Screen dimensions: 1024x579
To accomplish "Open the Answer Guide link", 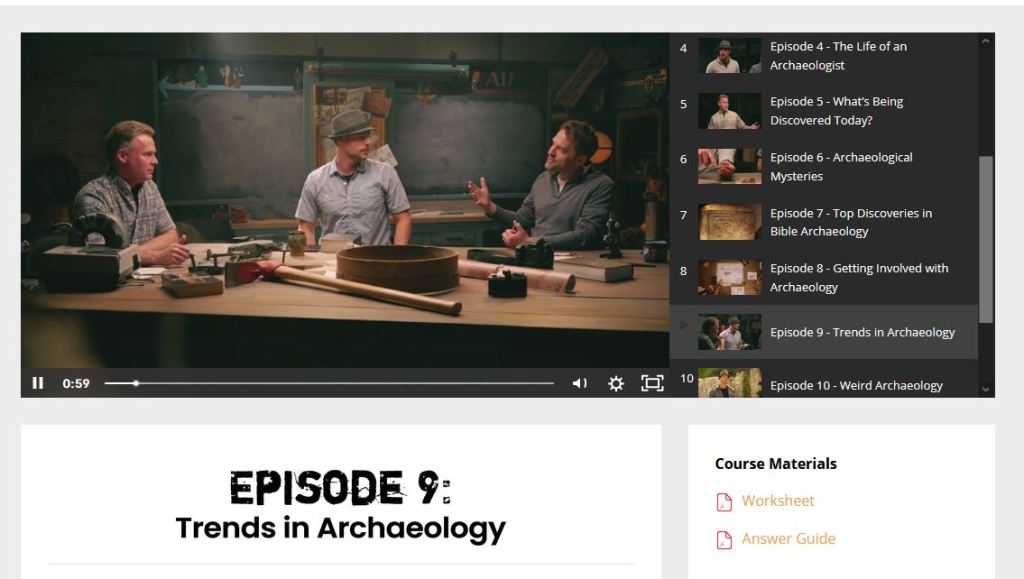I will 788,539.
